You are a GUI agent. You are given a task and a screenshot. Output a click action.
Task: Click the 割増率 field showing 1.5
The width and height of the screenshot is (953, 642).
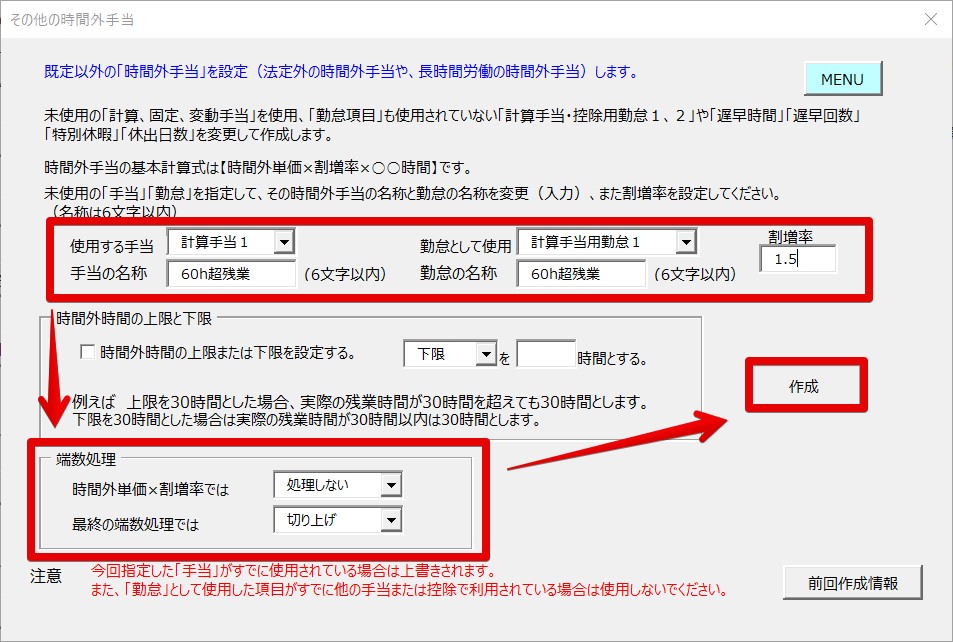pos(797,260)
